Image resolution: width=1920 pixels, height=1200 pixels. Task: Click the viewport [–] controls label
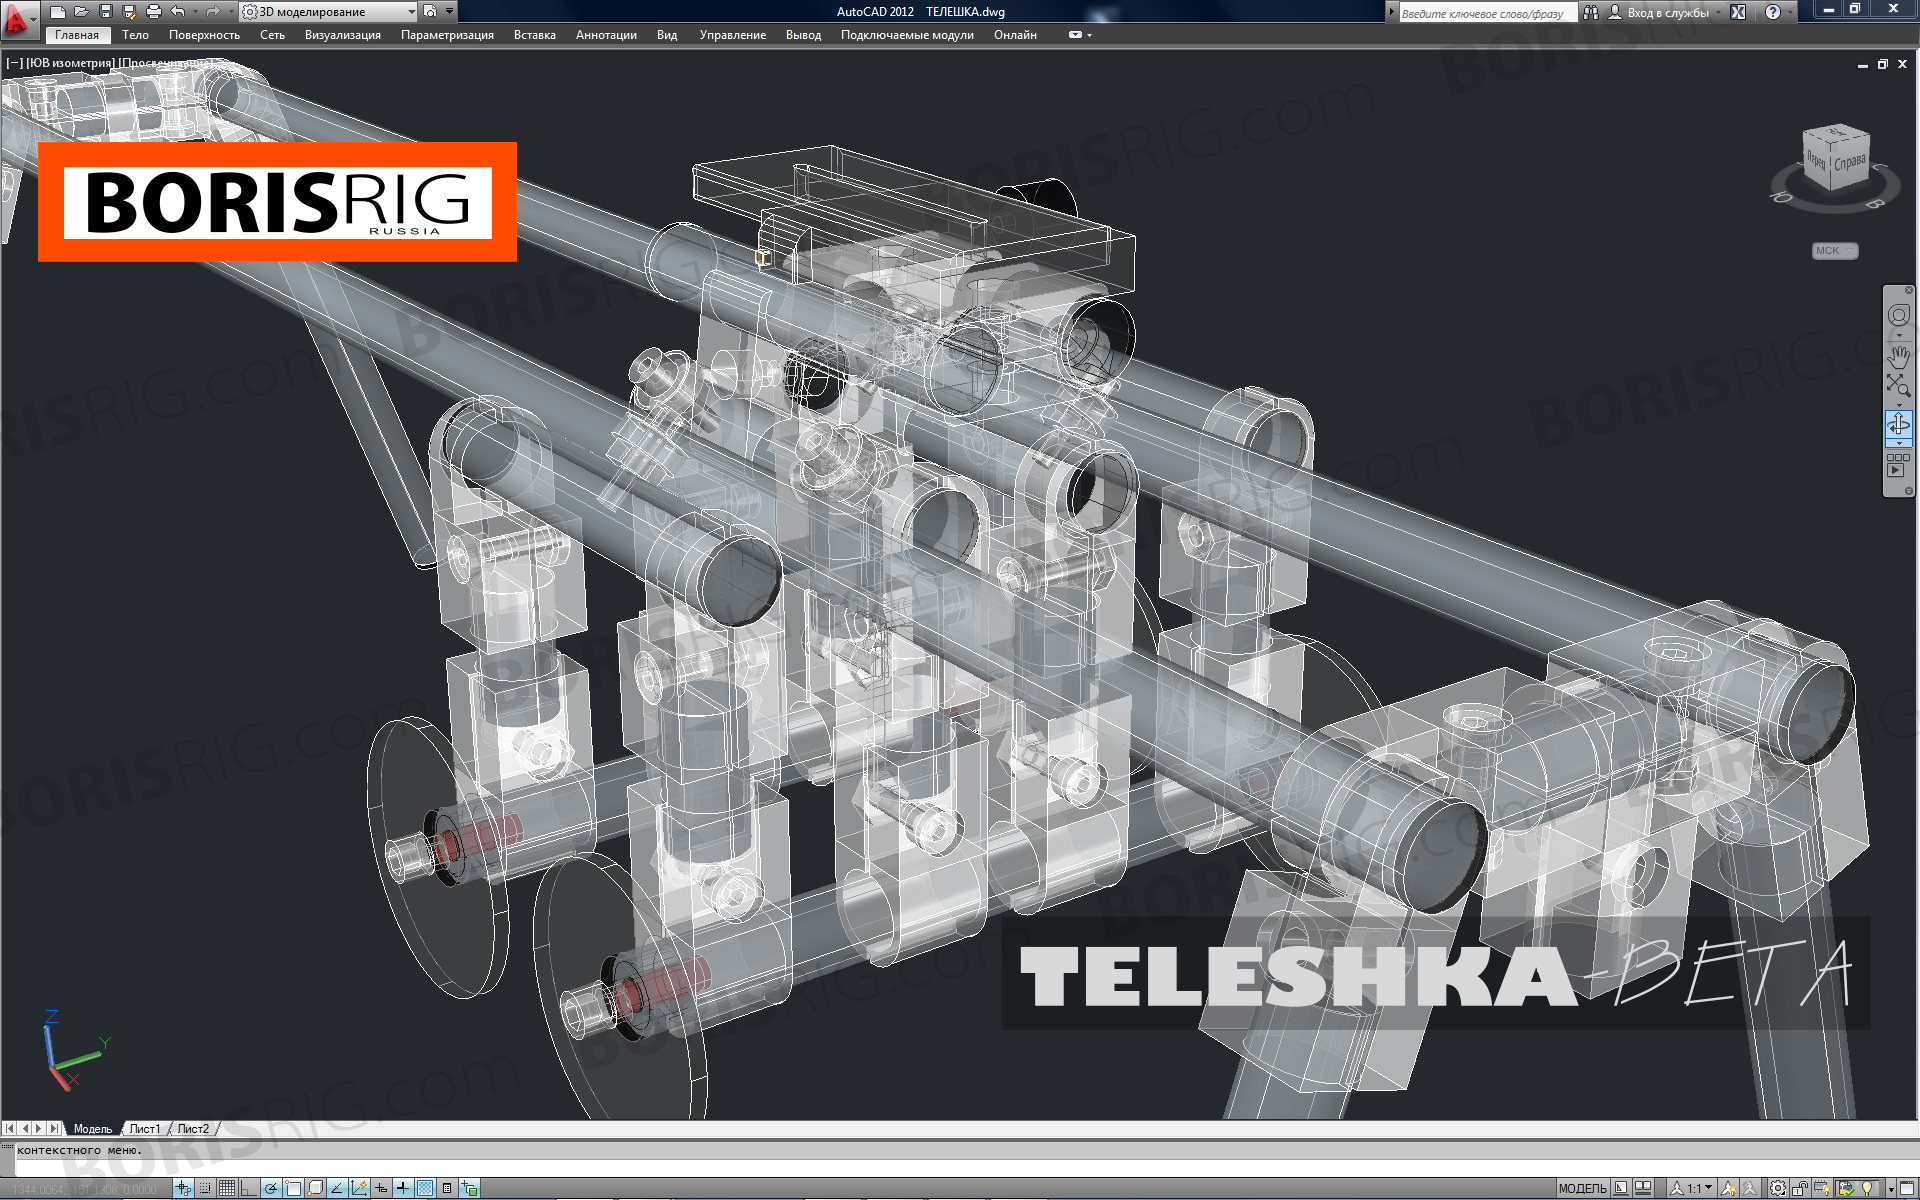click(14, 63)
